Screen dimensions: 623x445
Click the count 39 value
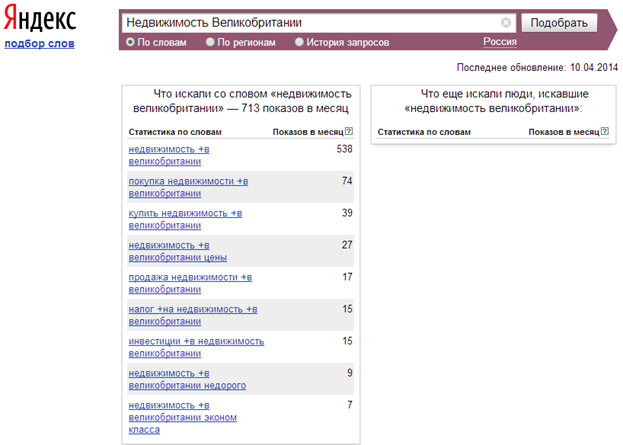[x=347, y=213]
